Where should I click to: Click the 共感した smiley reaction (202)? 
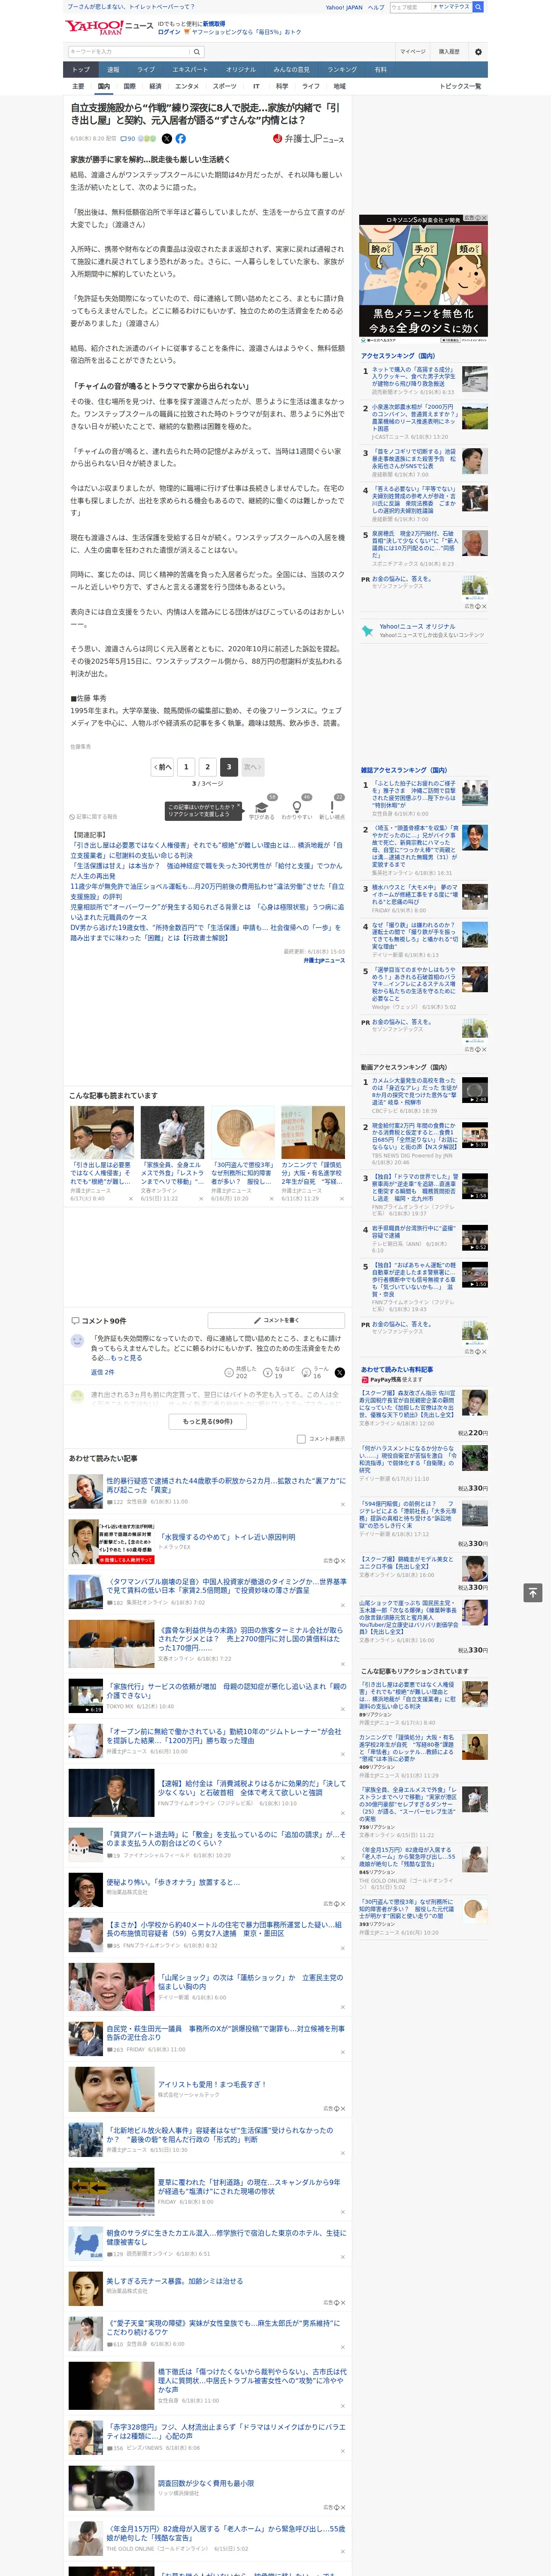pyautogui.click(x=229, y=1373)
